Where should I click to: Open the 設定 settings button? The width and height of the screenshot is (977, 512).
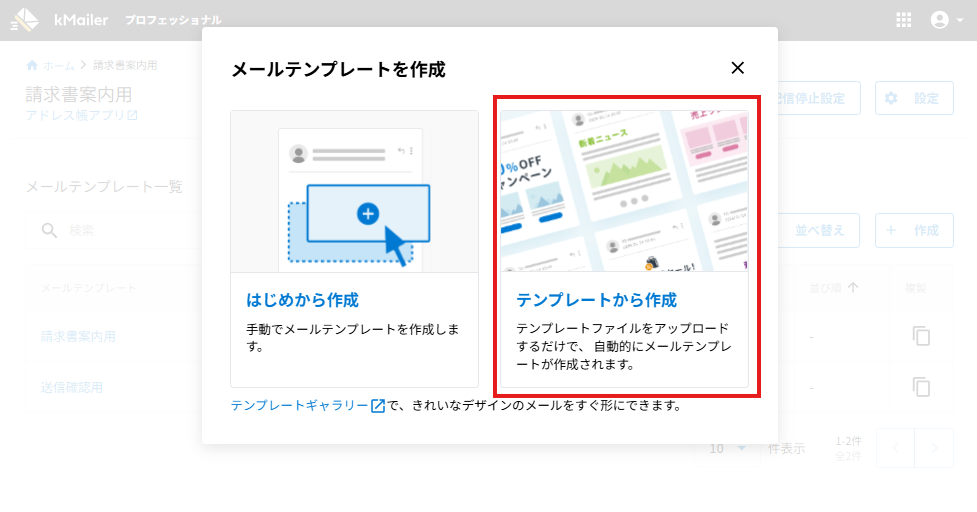coord(914,98)
